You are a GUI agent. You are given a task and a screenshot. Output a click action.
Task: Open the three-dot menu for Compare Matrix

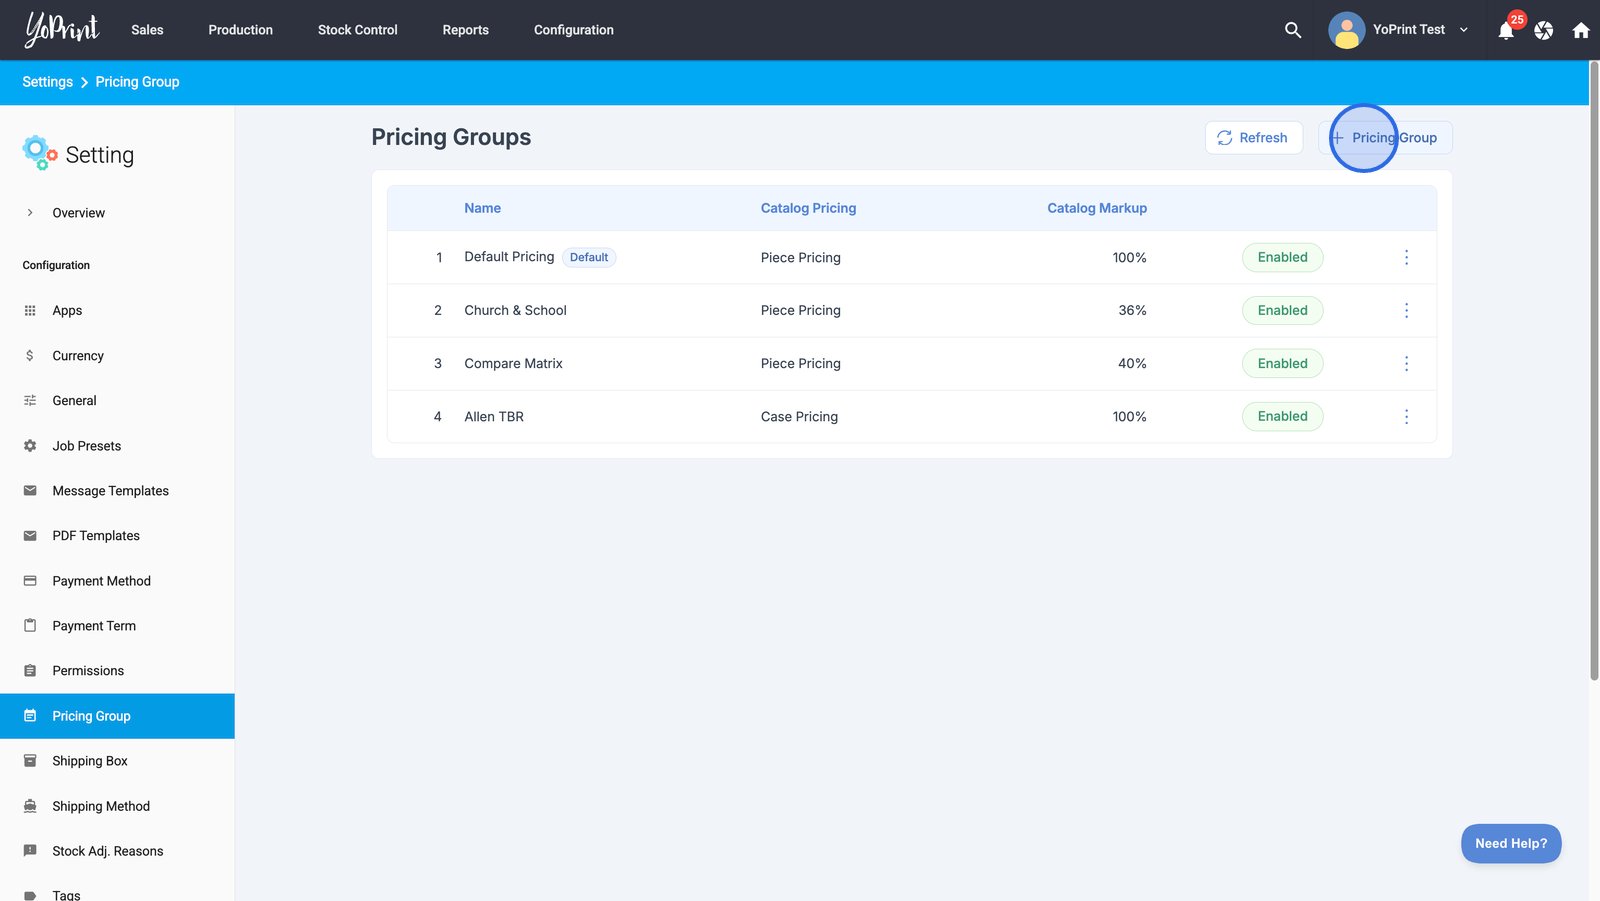pyautogui.click(x=1406, y=364)
